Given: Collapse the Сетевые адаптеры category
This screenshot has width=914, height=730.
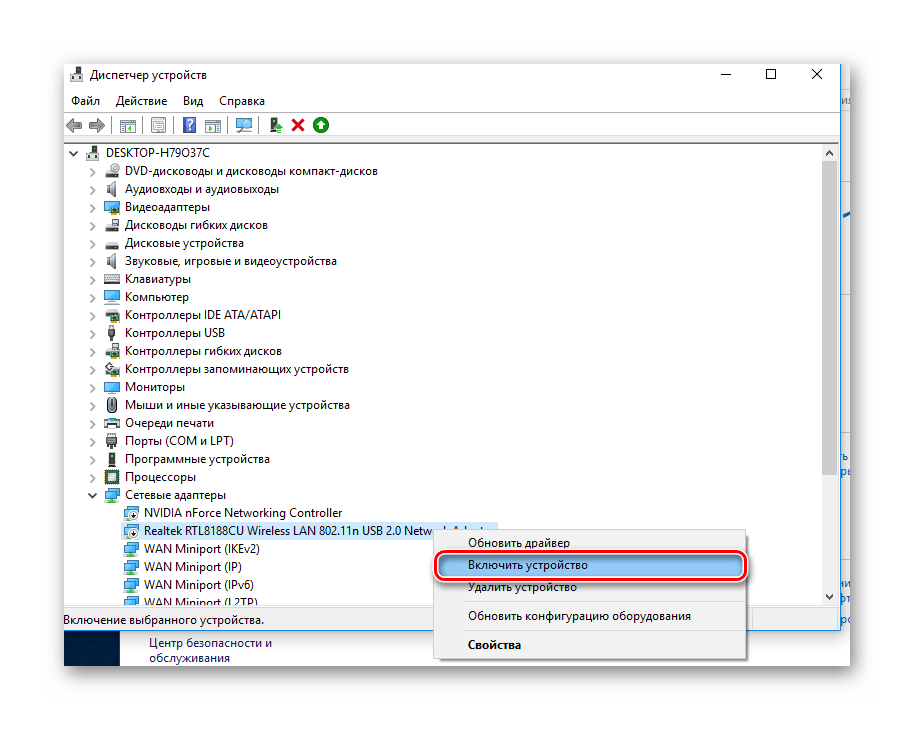Looking at the screenshot, I should pos(93,495).
